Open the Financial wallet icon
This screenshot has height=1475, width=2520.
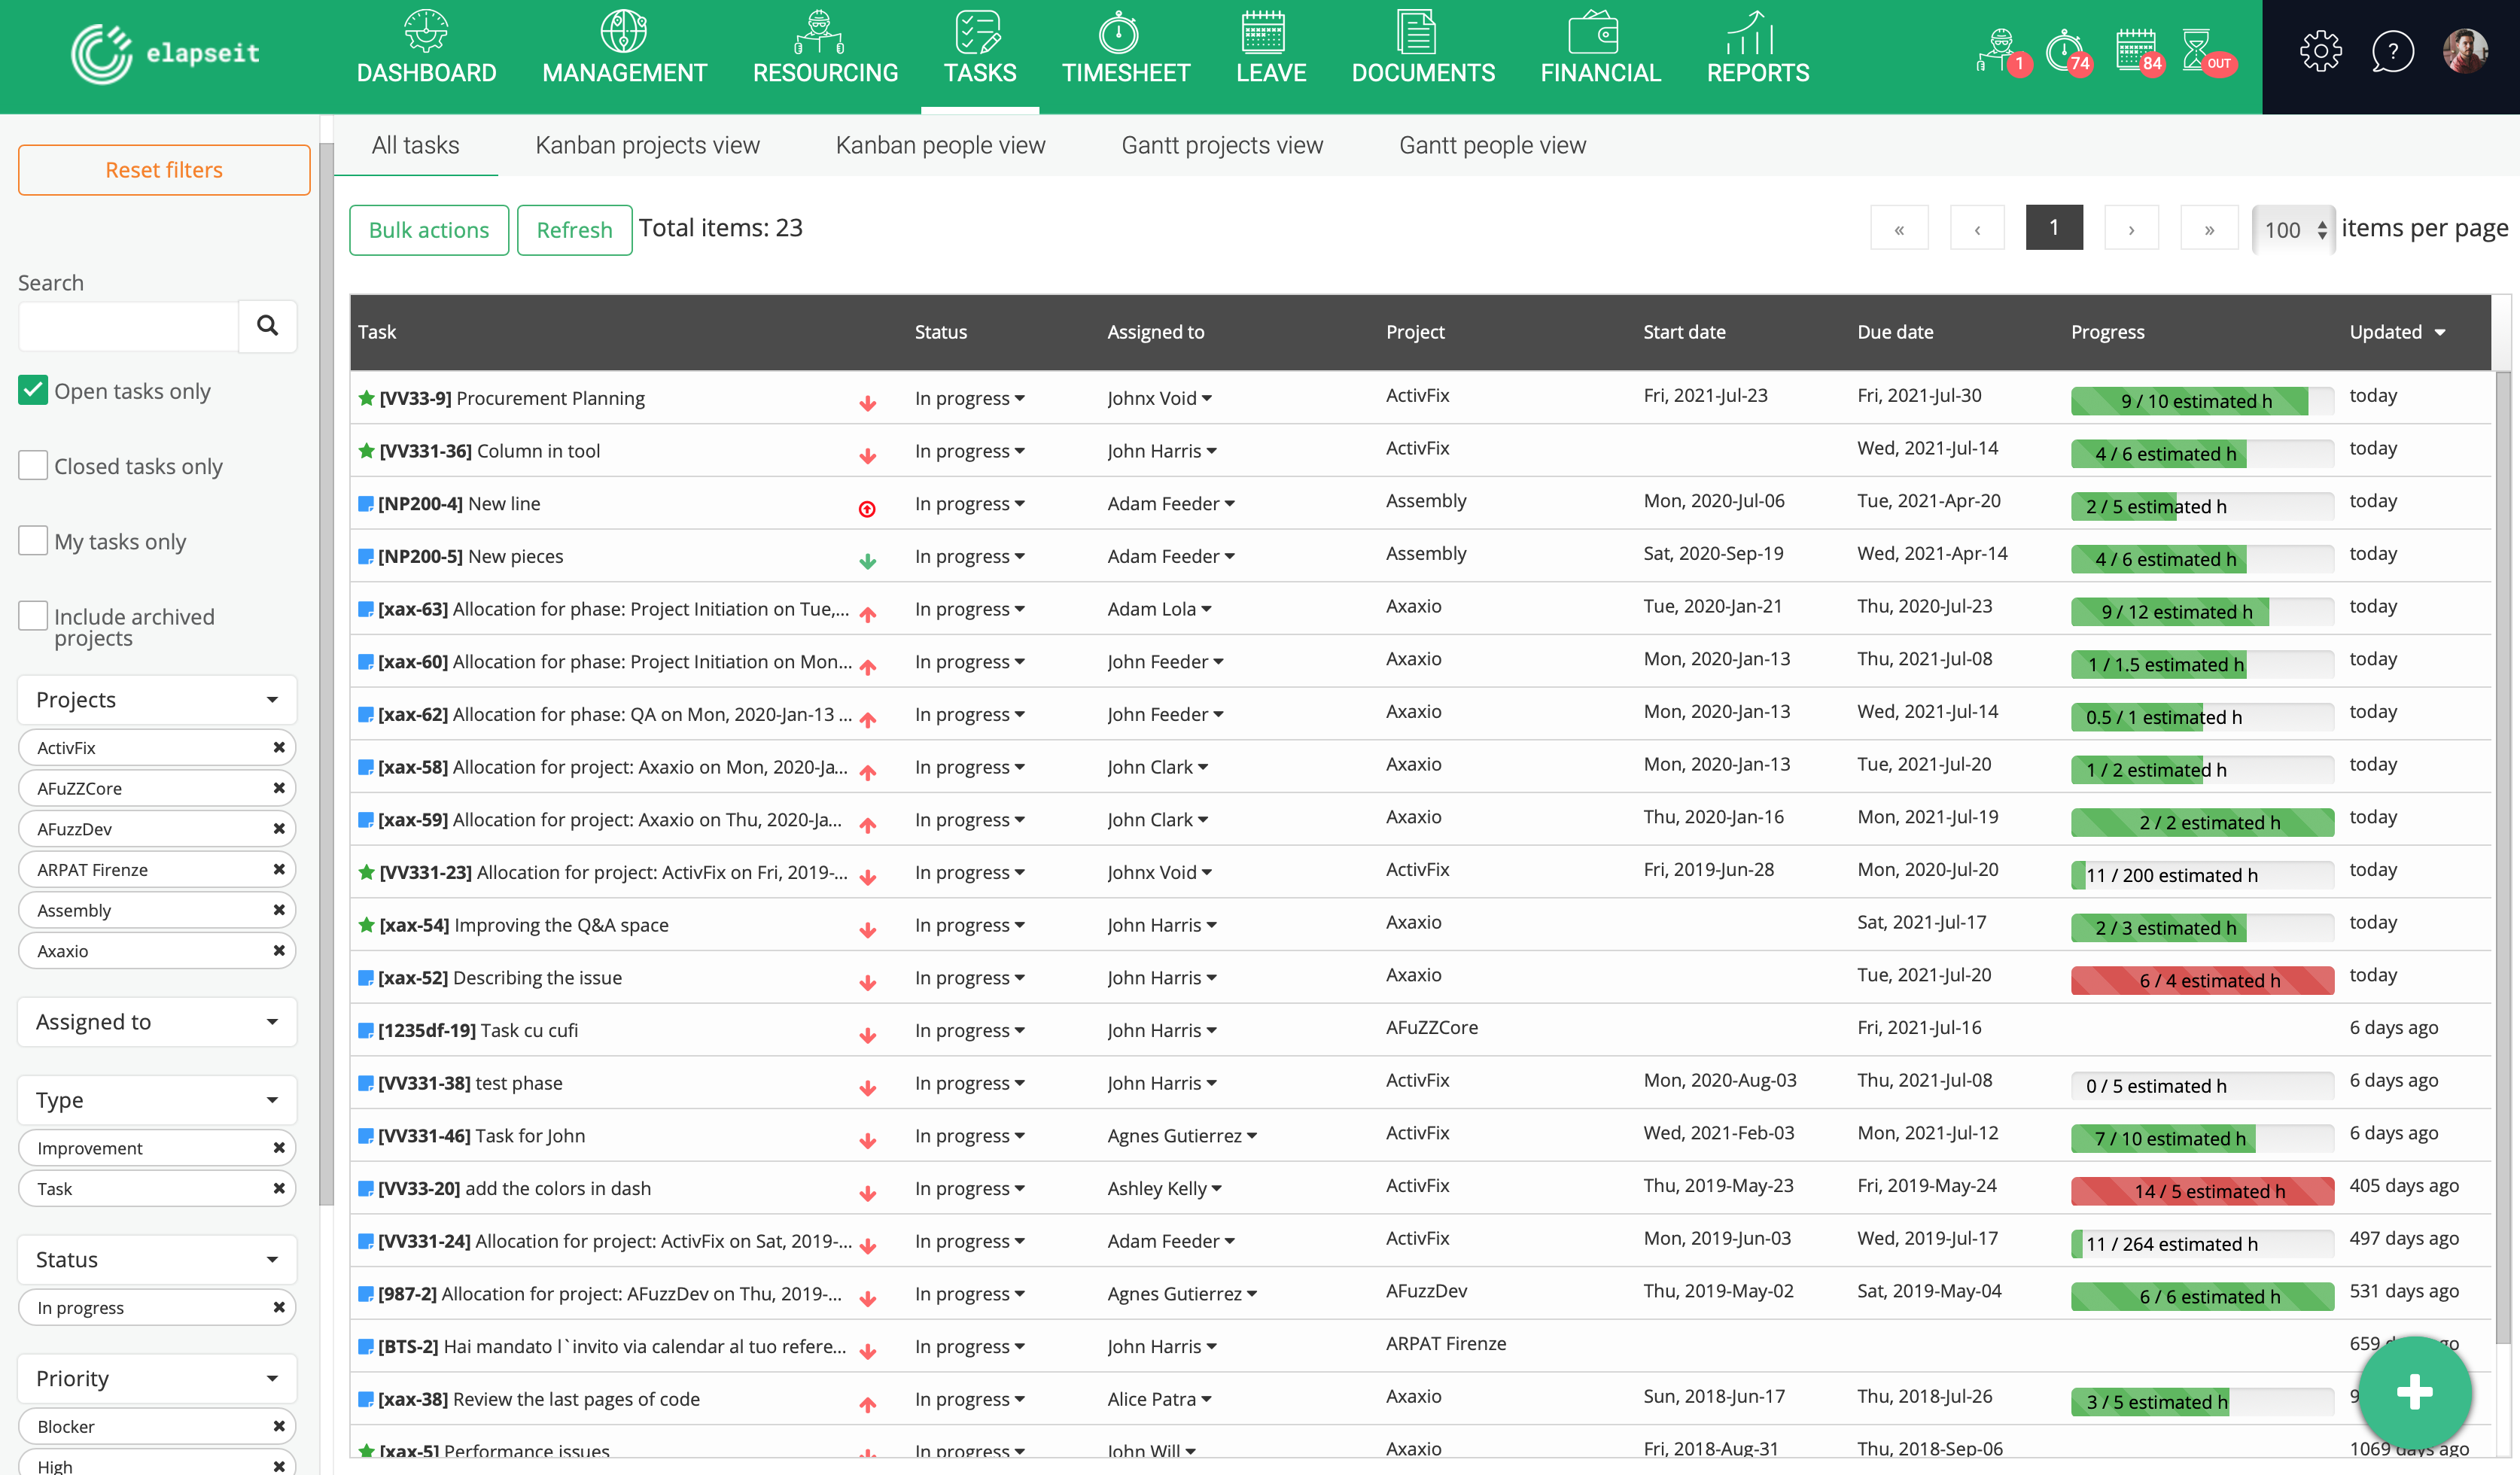[1592, 32]
